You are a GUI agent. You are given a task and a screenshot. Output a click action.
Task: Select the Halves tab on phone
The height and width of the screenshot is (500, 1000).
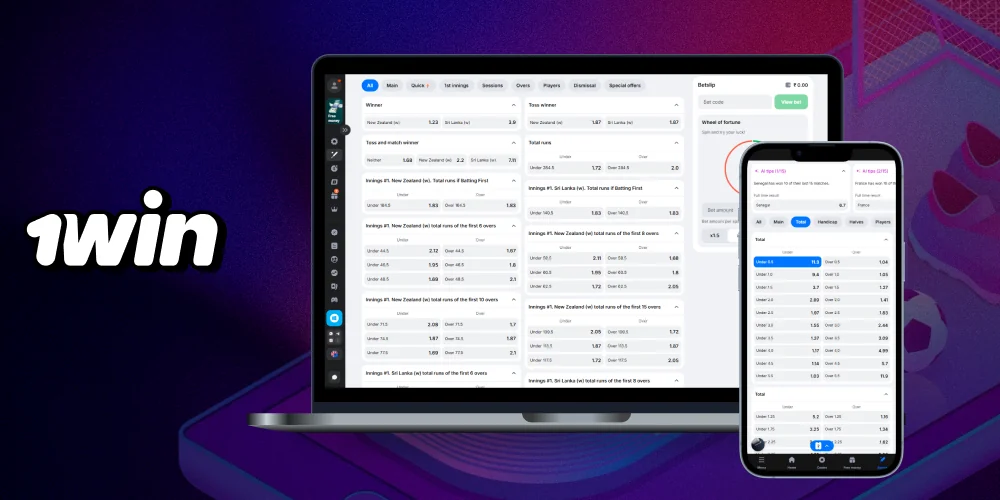[857, 222]
